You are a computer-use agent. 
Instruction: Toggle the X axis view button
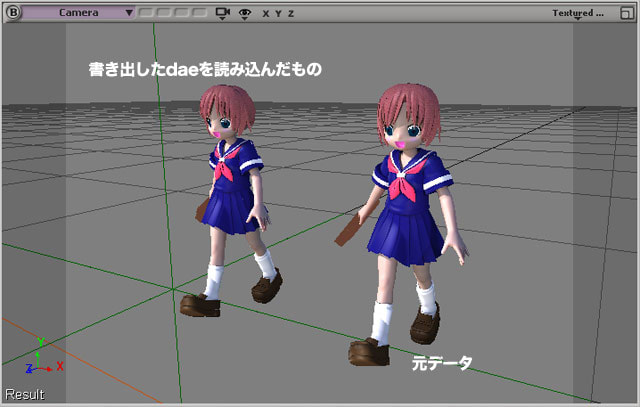(266, 14)
